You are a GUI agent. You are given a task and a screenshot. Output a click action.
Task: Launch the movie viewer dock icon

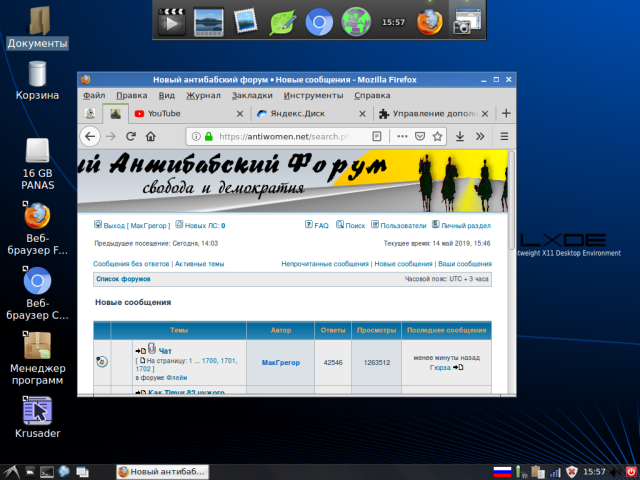pos(209,22)
